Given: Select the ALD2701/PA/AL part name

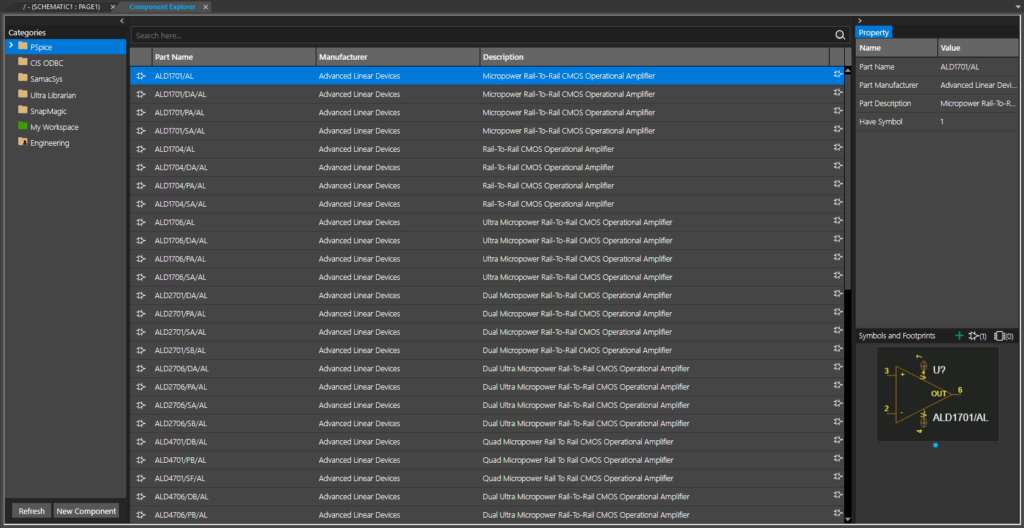Looking at the screenshot, I should pos(181,314).
